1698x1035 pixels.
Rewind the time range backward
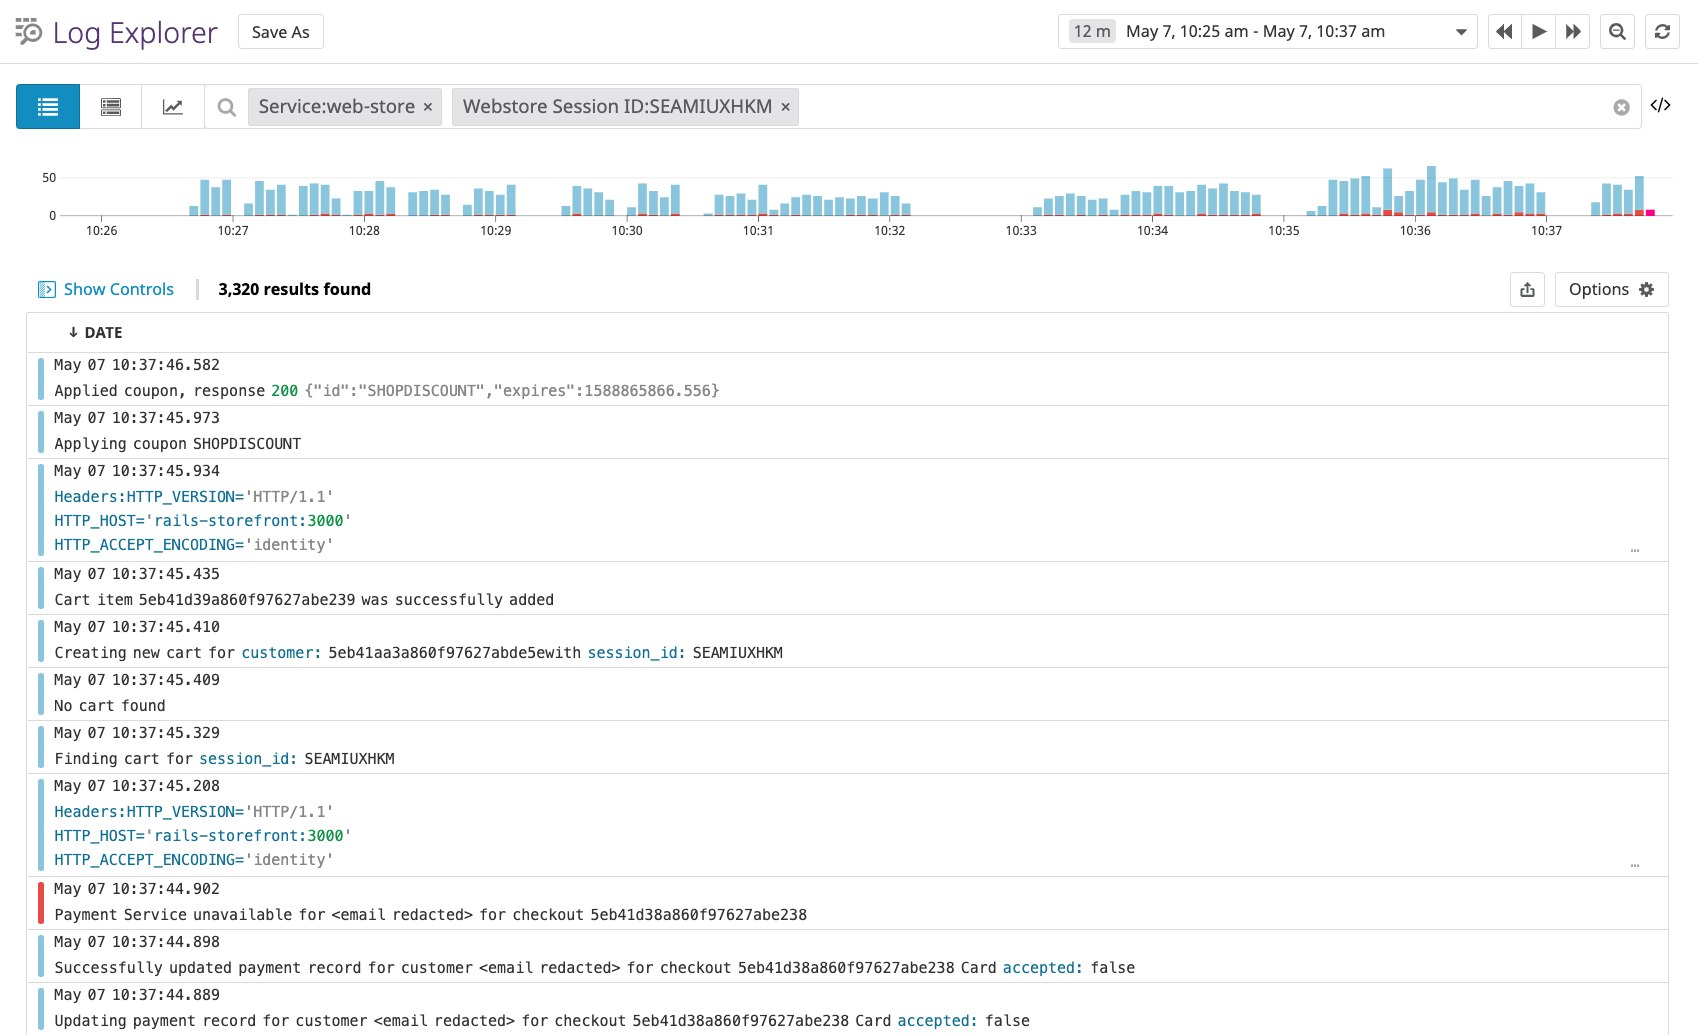click(x=1504, y=32)
